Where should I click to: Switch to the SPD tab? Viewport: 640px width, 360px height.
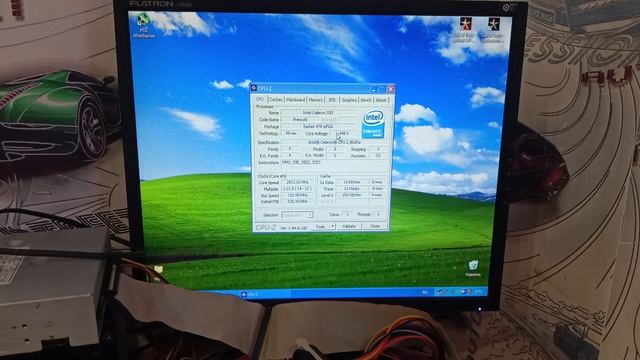point(332,100)
